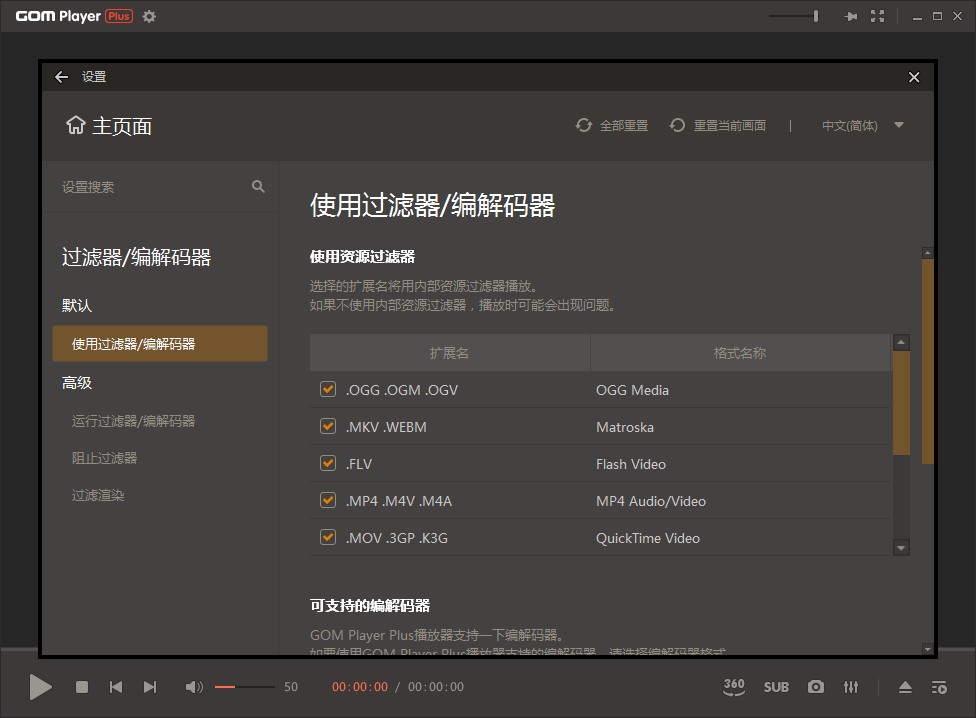Mute audio using the speaker icon
Image resolution: width=976 pixels, height=718 pixels.
(194, 687)
